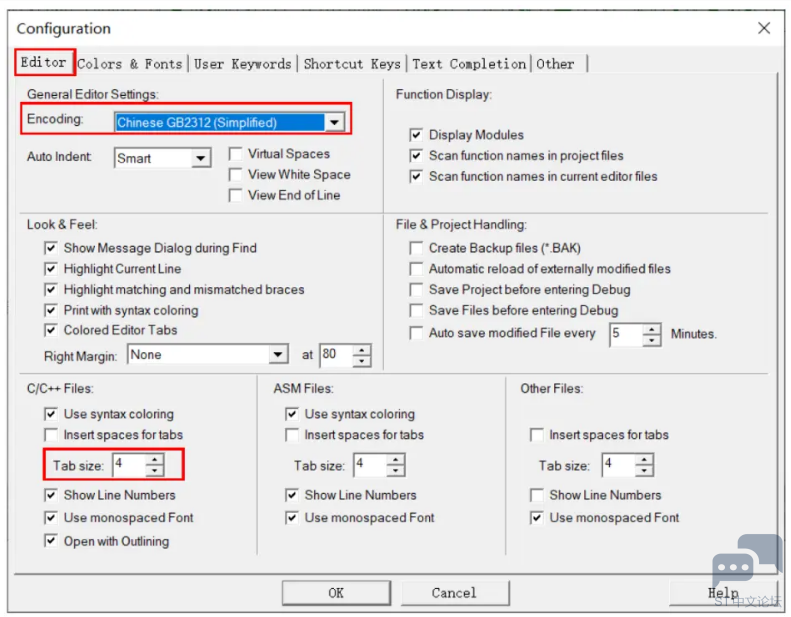The width and height of the screenshot is (791, 617).
Task: Enable Save Files before entering Debug
Action: (x=416, y=310)
